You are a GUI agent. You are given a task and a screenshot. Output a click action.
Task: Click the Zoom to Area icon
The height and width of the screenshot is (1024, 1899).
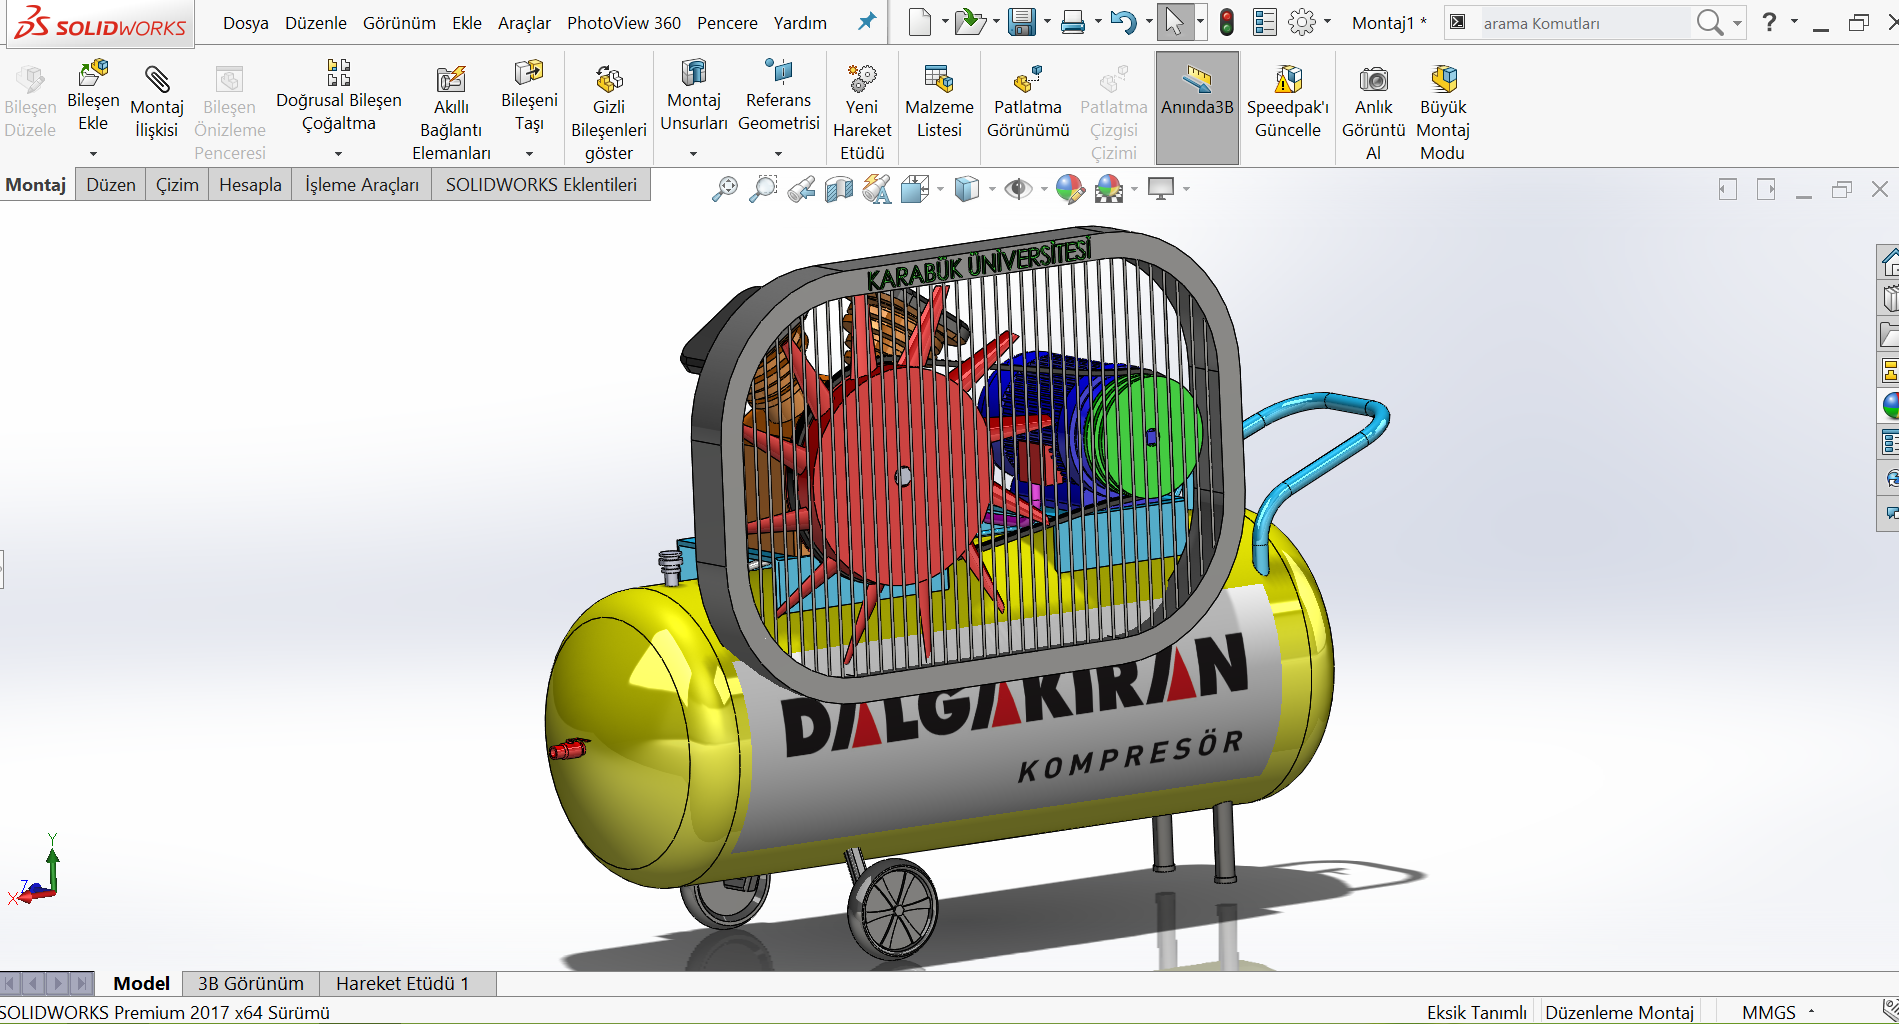click(x=763, y=189)
